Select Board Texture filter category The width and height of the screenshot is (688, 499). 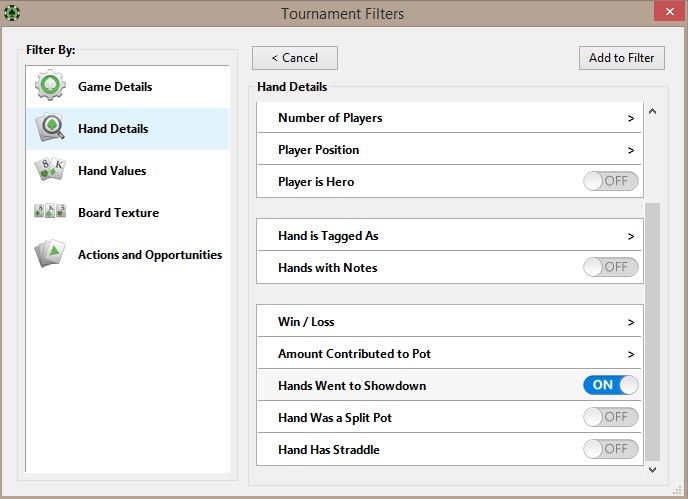tap(118, 213)
